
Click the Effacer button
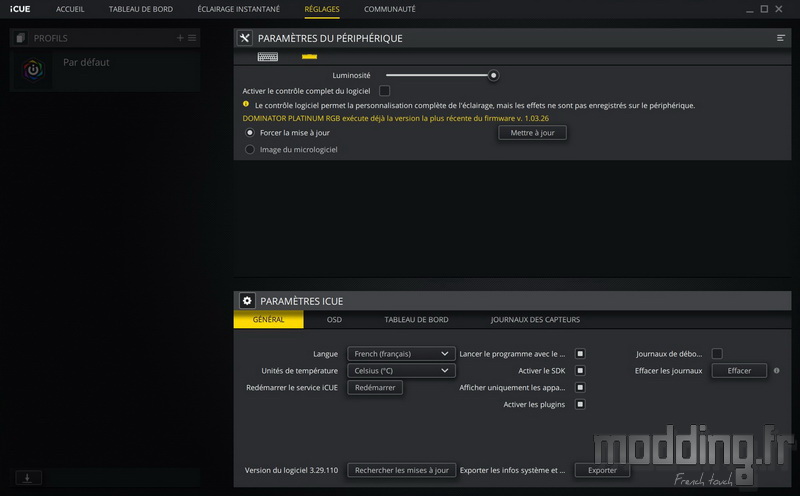[x=739, y=370]
